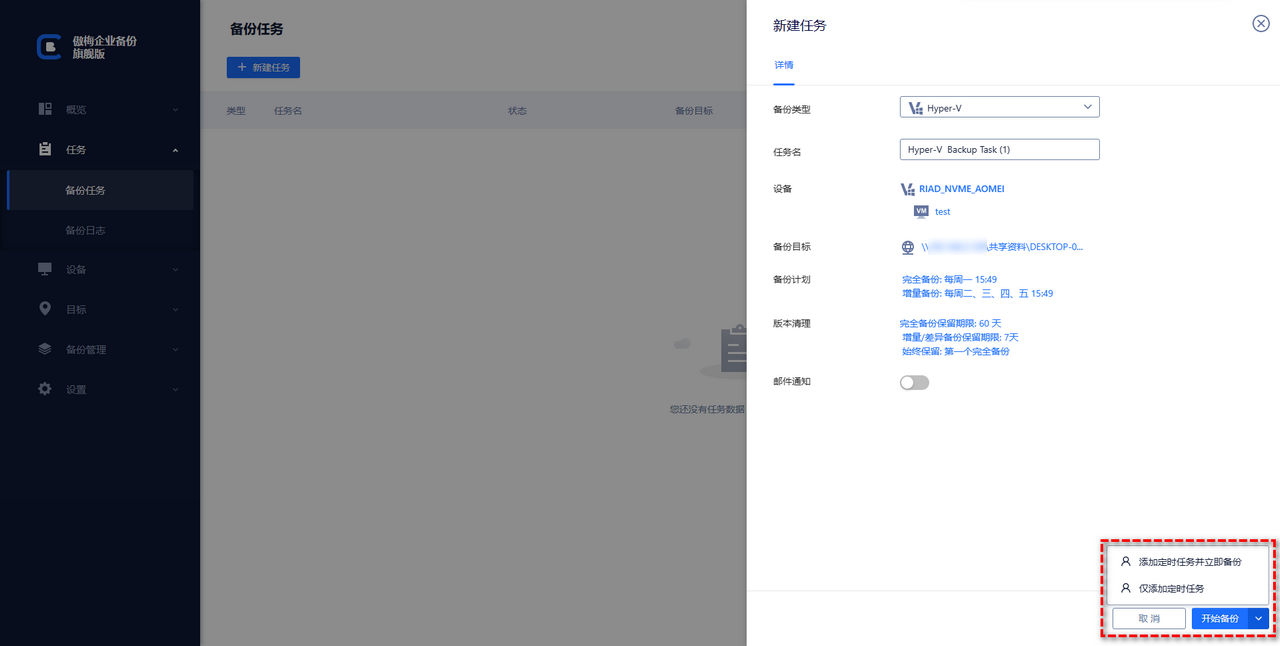Screen dimensions: 1280x646
Task: Click the device (设备) monitor icon
Action: [x=45, y=269]
